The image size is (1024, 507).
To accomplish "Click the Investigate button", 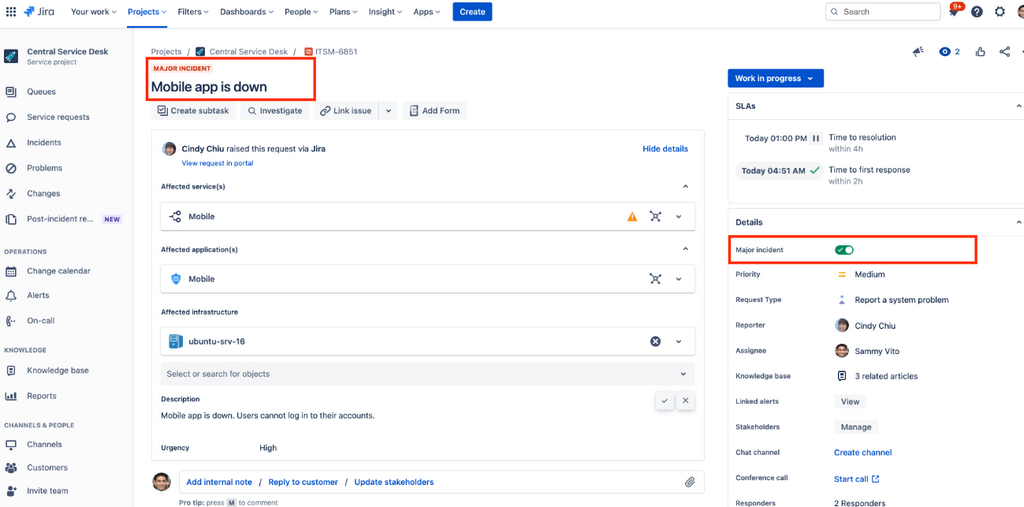I will (274, 111).
